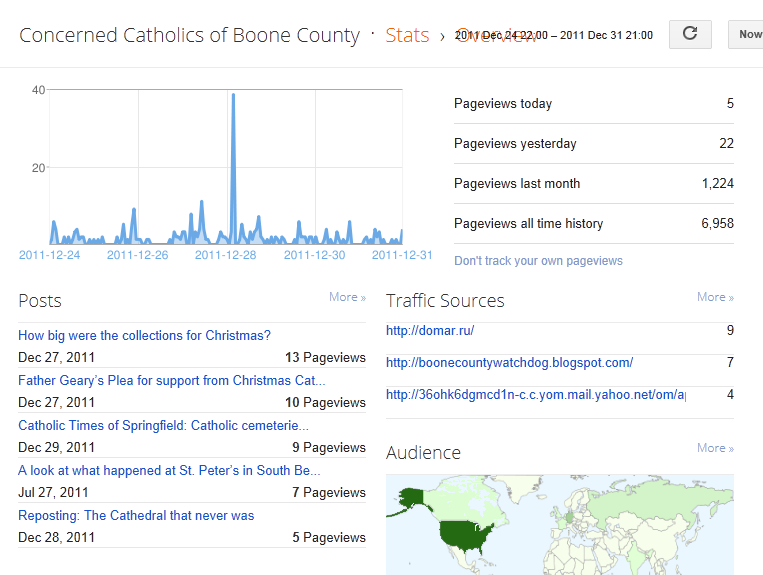Open post Catholic Times of Springfield

(x=163, y=426)
